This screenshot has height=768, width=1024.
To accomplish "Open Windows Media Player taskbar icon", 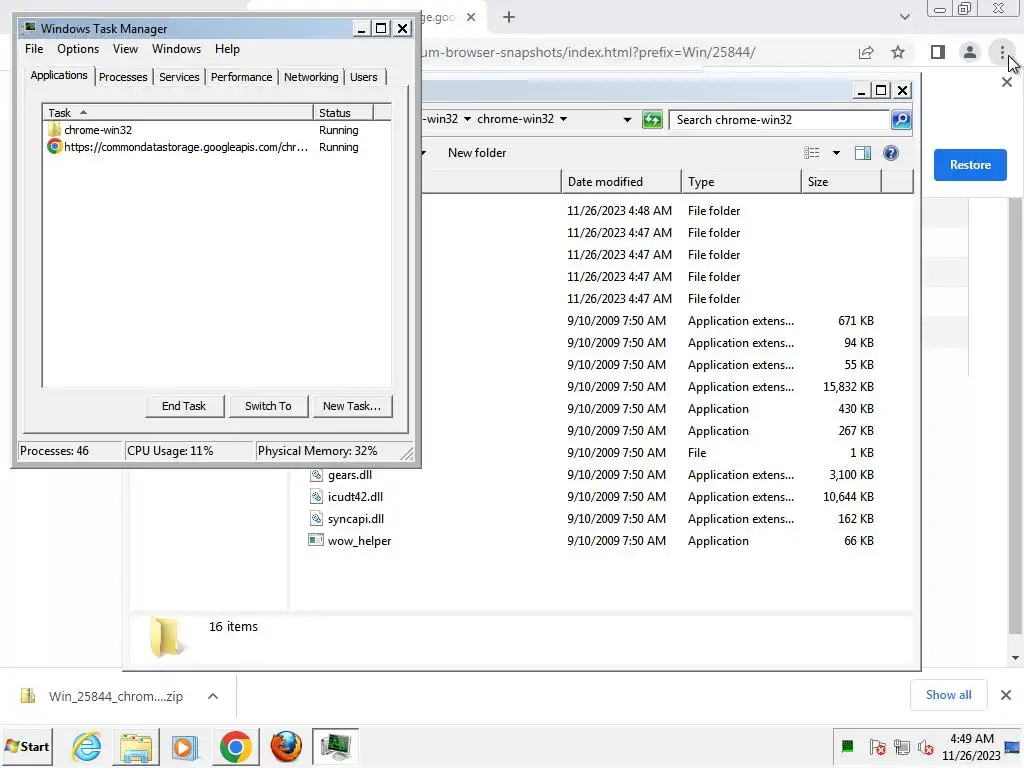I will (184, 746).
